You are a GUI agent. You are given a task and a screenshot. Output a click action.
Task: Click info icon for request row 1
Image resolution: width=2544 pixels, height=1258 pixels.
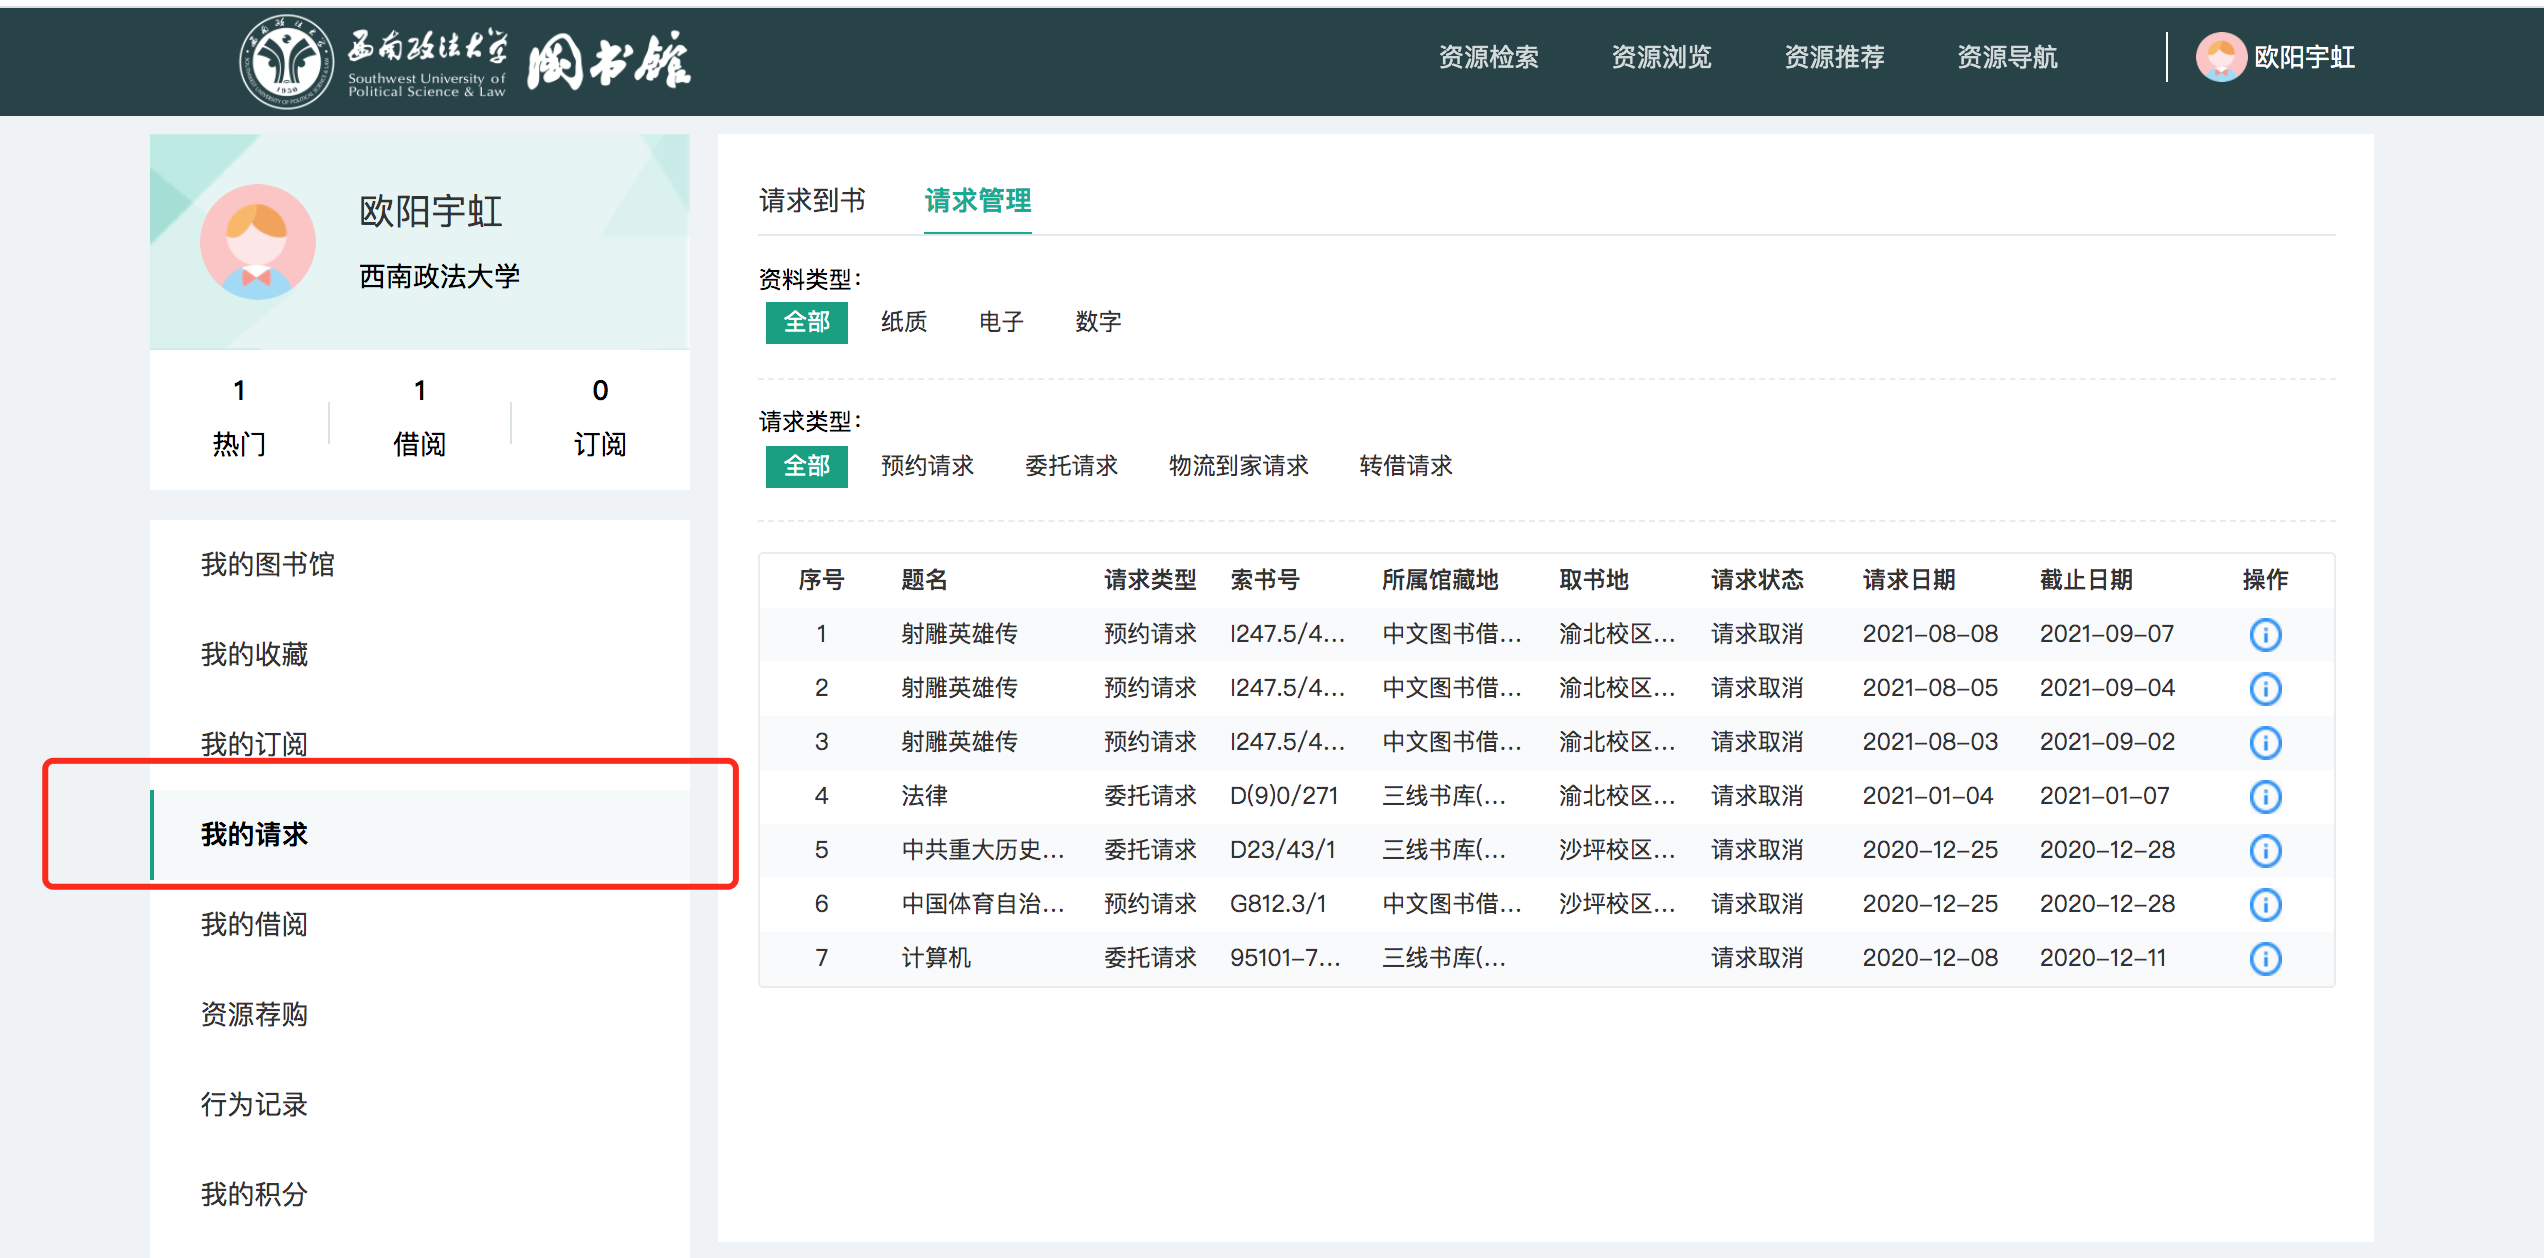tap(2265, 635)
